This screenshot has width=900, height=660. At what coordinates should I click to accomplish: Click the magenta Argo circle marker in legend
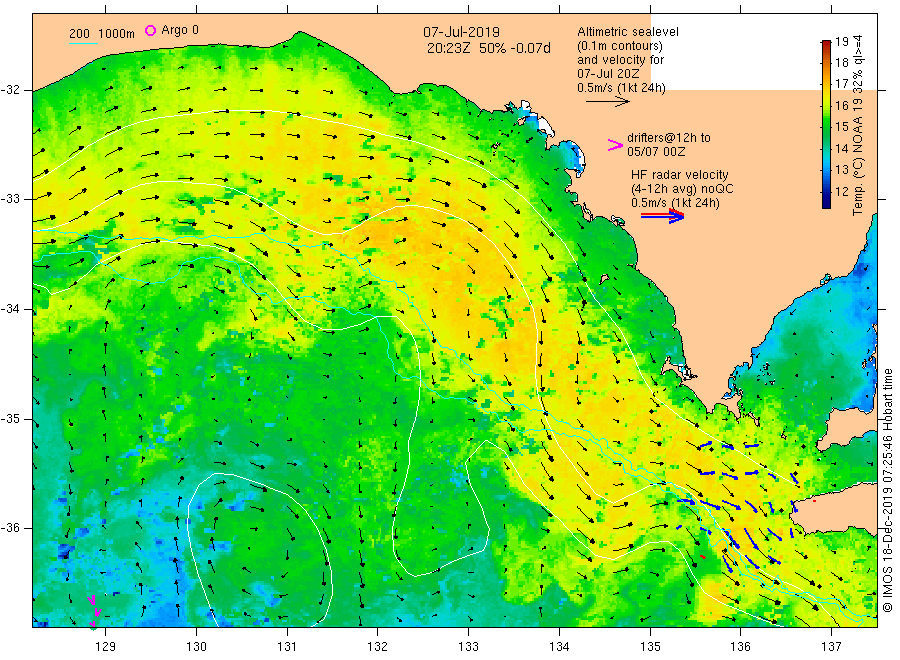tap(150, 30)
